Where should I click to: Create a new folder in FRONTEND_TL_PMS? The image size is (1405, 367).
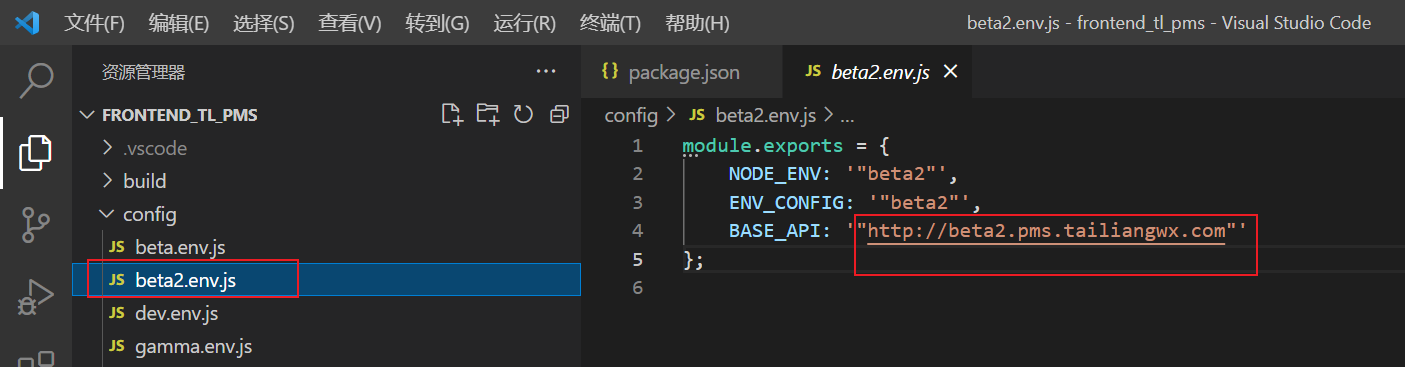488,114
